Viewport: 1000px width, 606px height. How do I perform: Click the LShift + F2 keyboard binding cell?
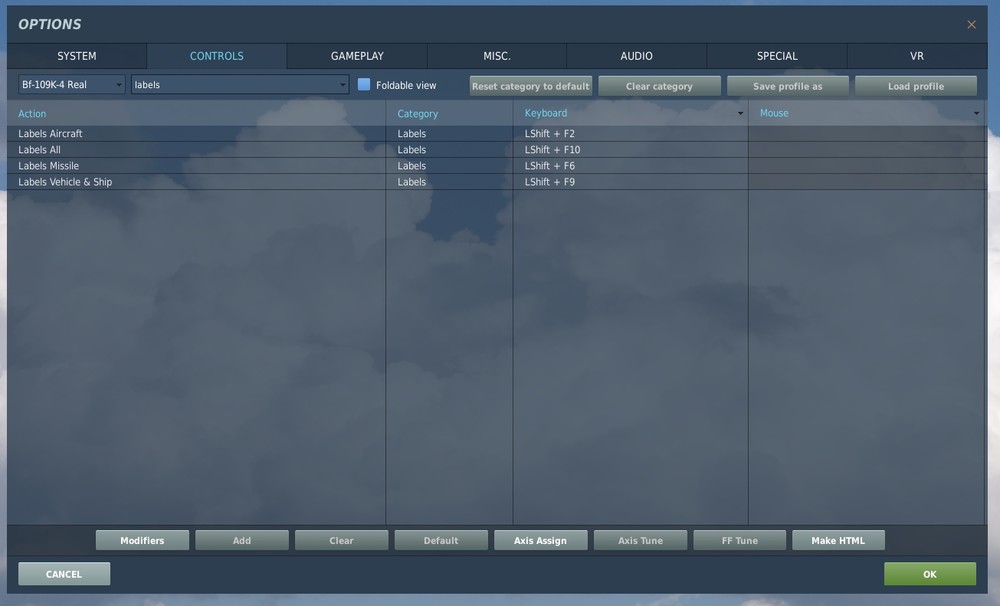(x=630, y=133)
